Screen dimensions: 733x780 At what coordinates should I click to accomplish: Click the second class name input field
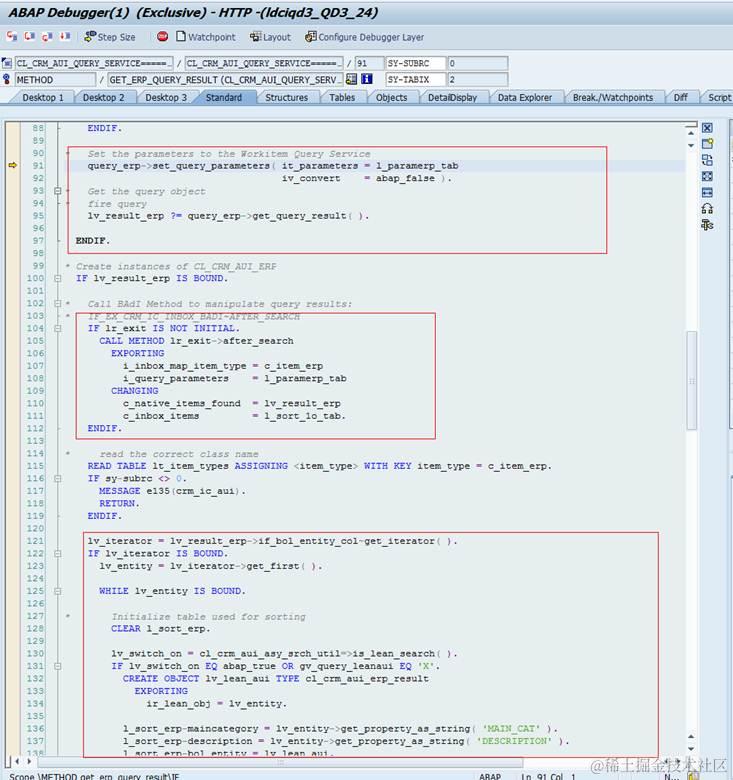(264, 63)
